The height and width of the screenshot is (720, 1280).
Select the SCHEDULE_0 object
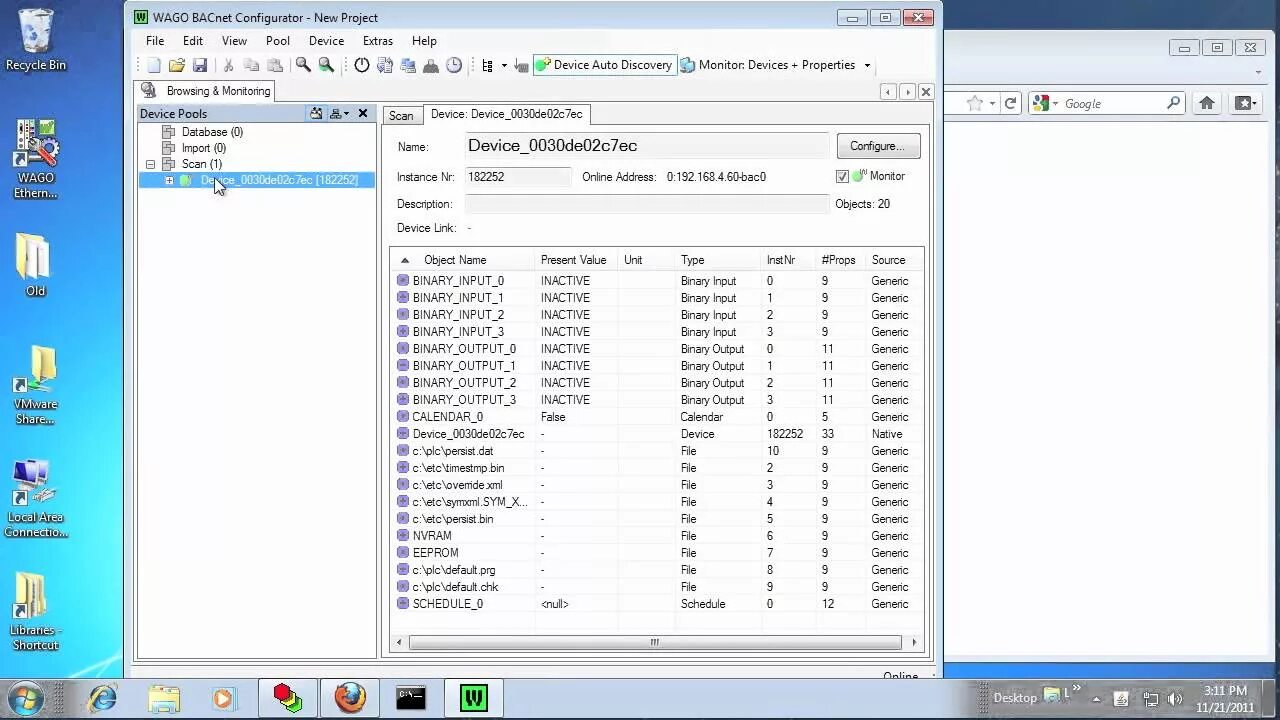(x=655, y=604)
